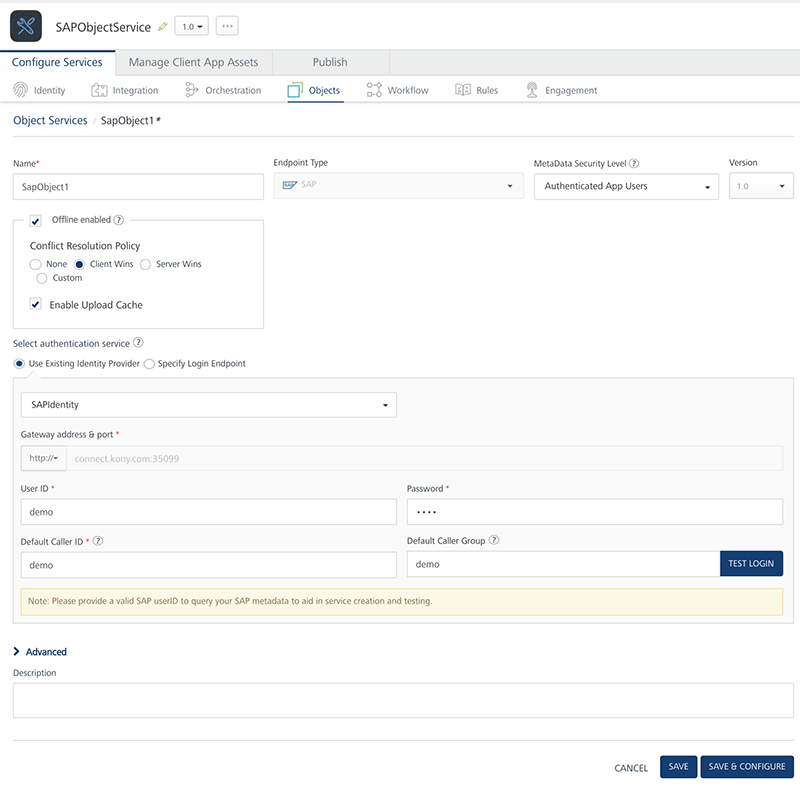Click the SAP logo in Endpoint Type
The image size is (800, 797).
pos(290,185)
